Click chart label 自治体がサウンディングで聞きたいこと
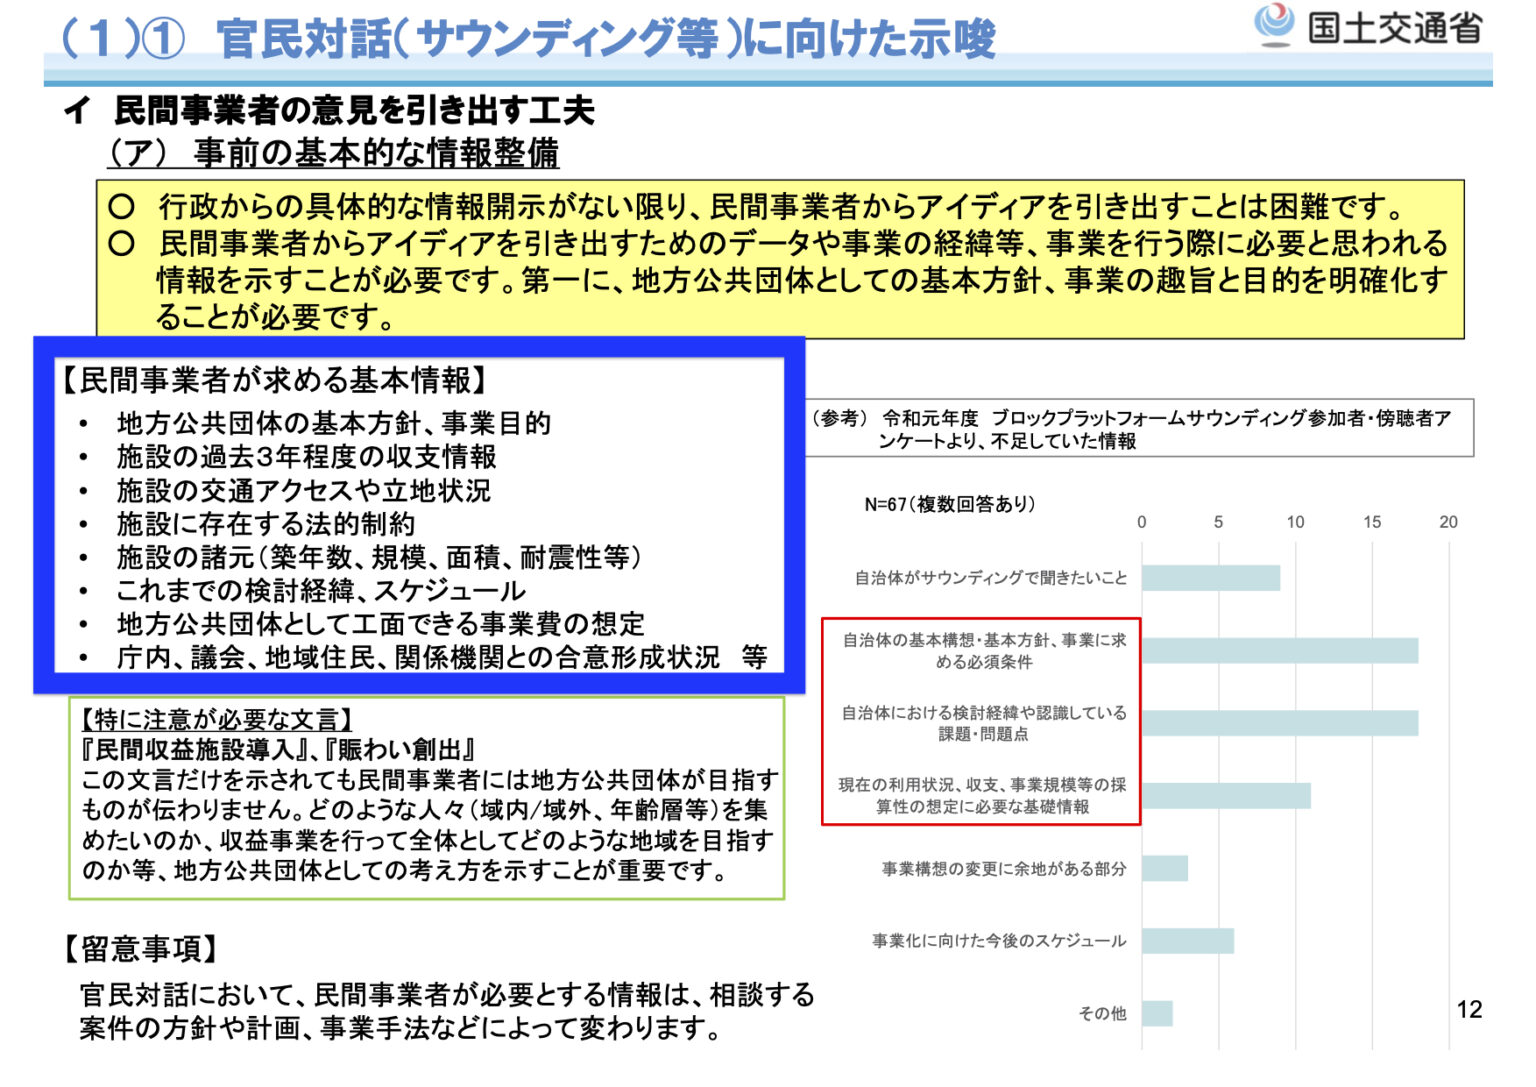 point(990,578)
